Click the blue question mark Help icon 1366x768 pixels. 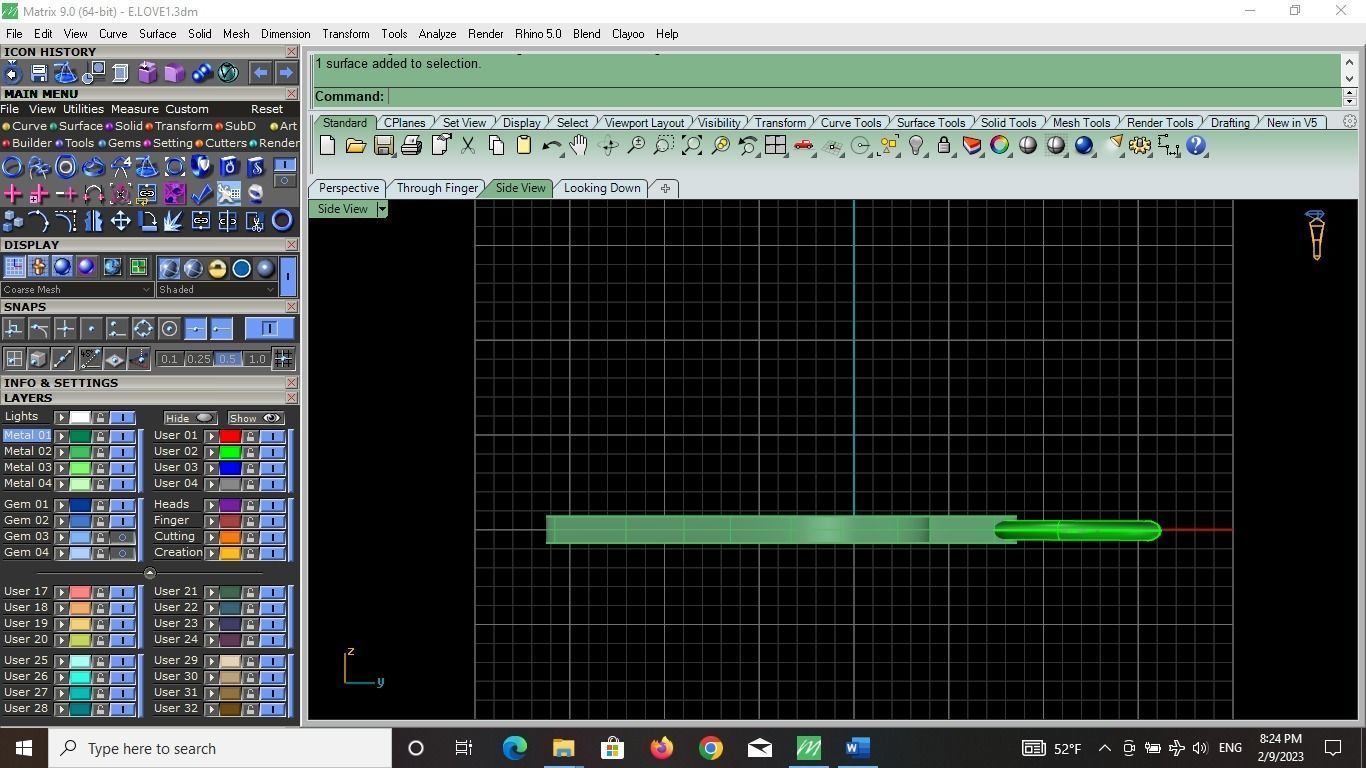[1195, 146]
